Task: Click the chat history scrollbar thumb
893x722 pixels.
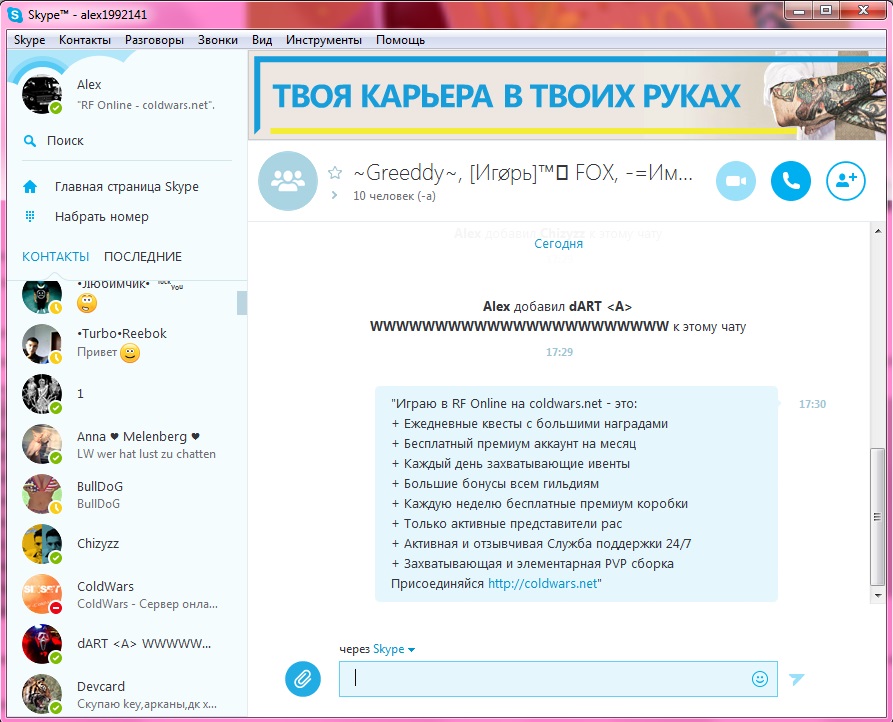Action: tap(878, 516)
